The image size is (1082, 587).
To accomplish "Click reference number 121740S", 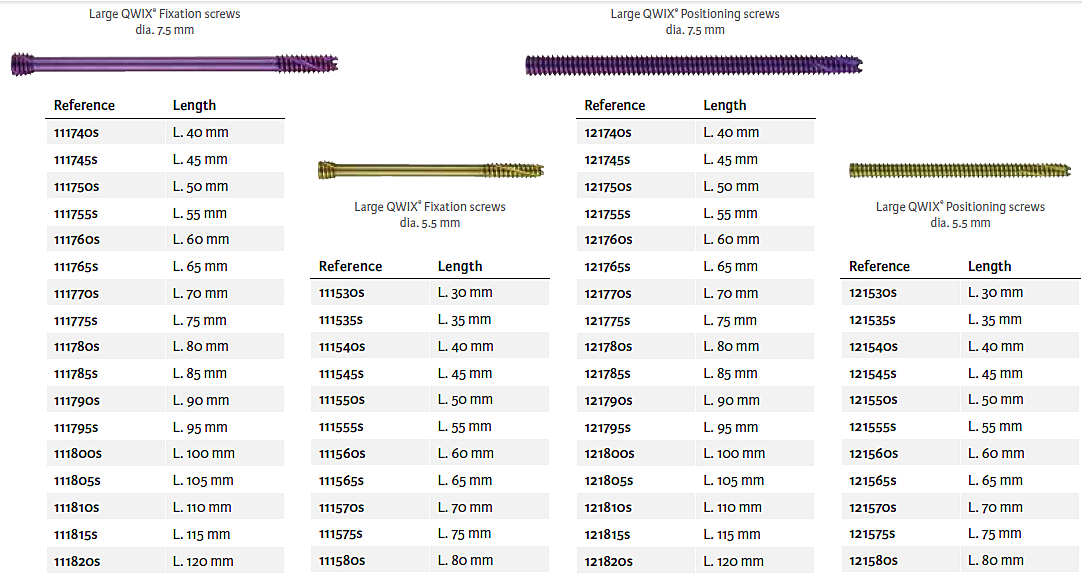I will (607, 132).
